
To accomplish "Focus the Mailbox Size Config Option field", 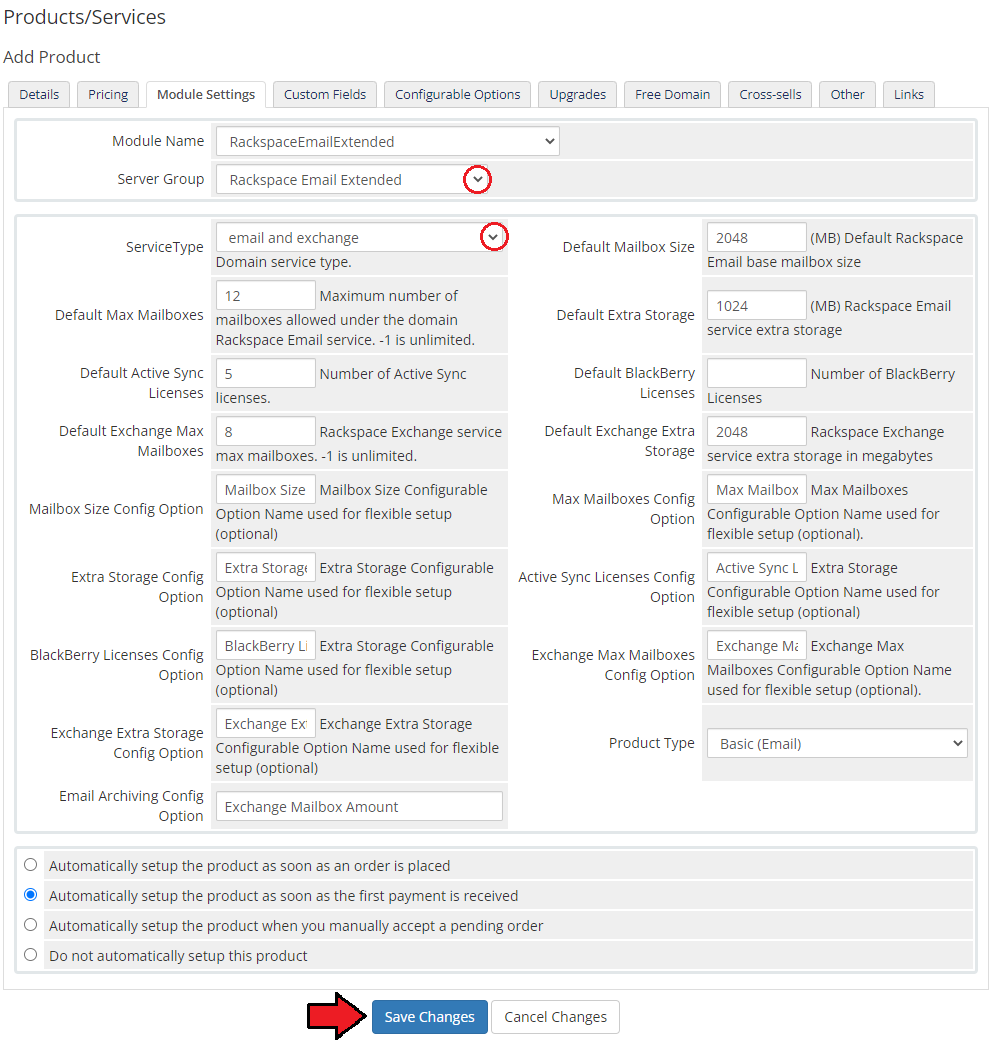I will [x=265, y=490].
